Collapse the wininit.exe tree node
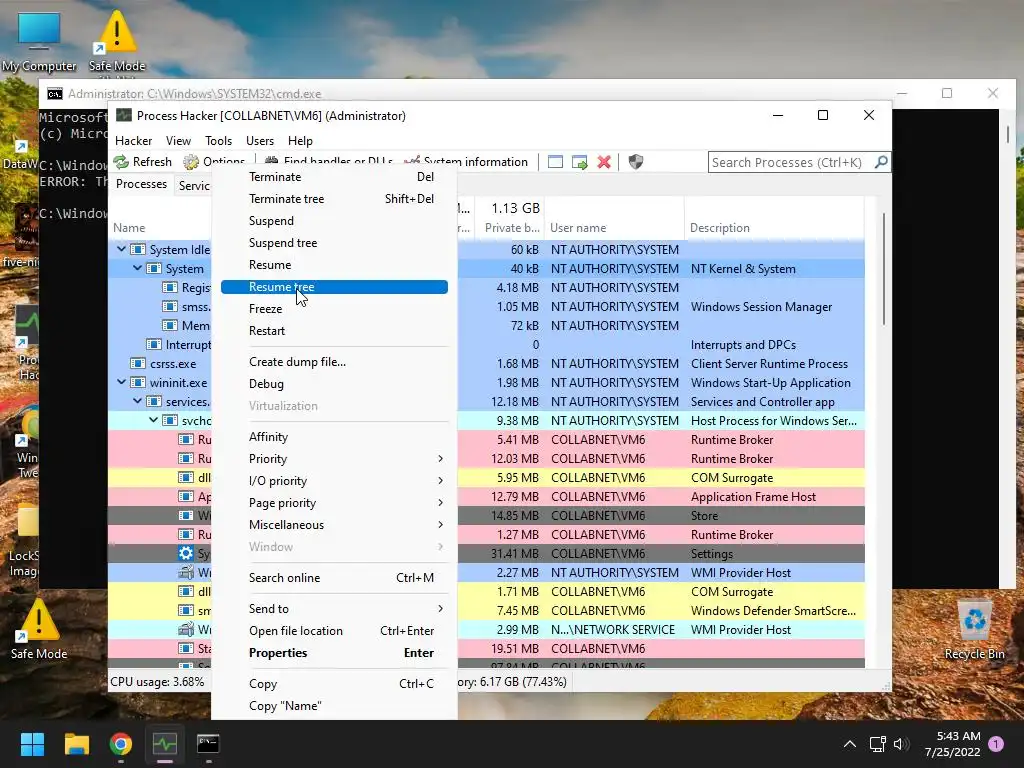 click(x=121, y=382)
